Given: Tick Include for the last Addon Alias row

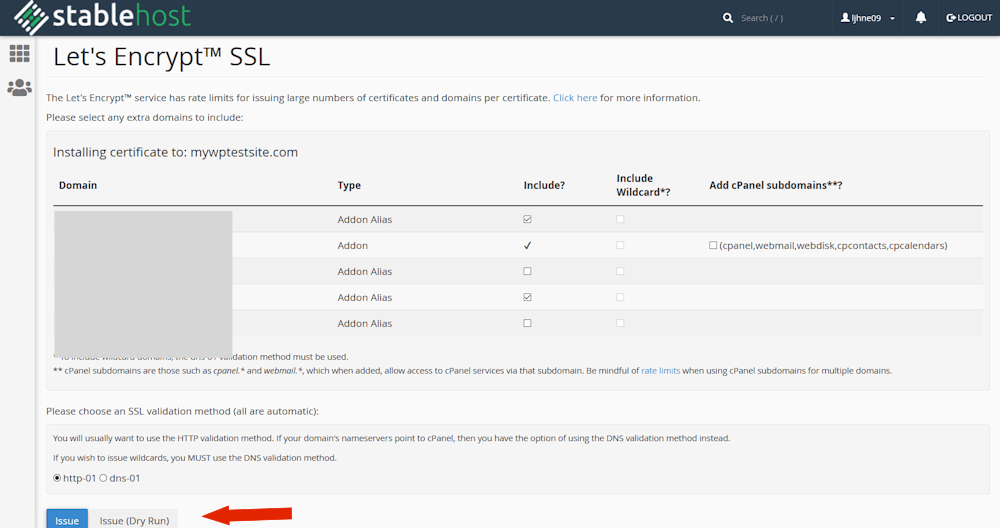Looking at the screenshot, I should click(x=527, y=323).
